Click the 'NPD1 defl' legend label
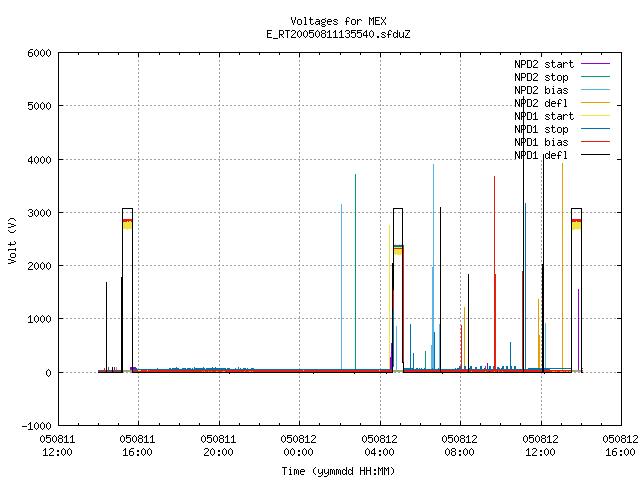The height and width of the screenshot is (480, 640). tap(541, 156)
